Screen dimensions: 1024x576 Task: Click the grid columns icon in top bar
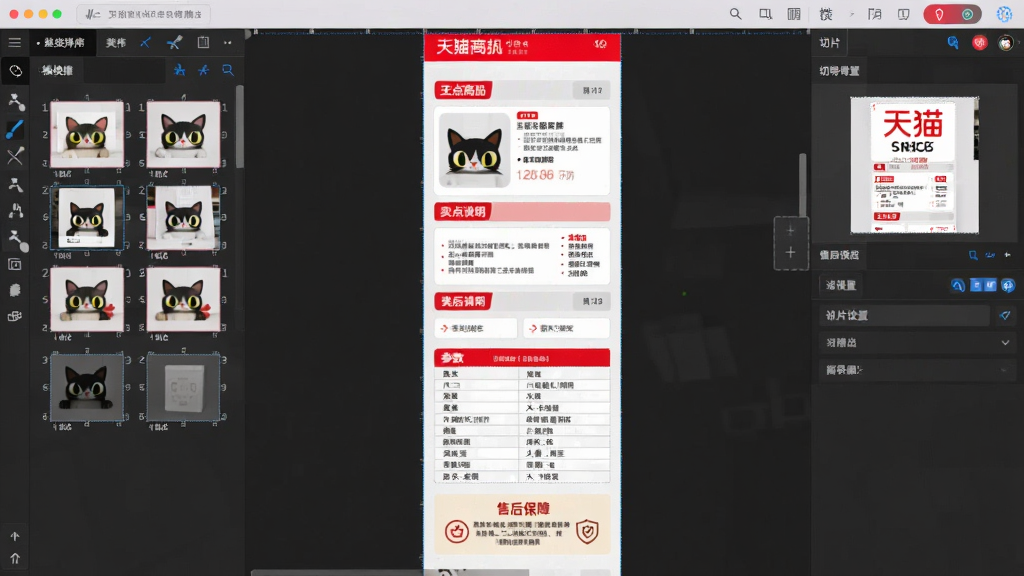(x=794, y=14)
